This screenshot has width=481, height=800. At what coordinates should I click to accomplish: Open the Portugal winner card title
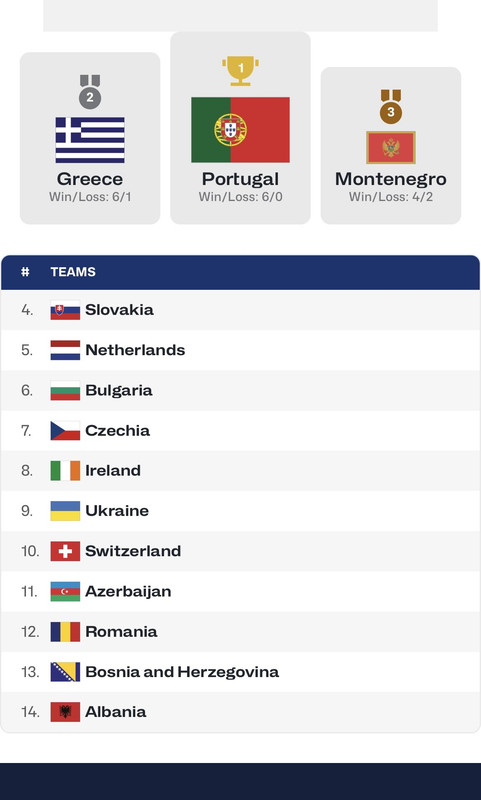point(240,179)
